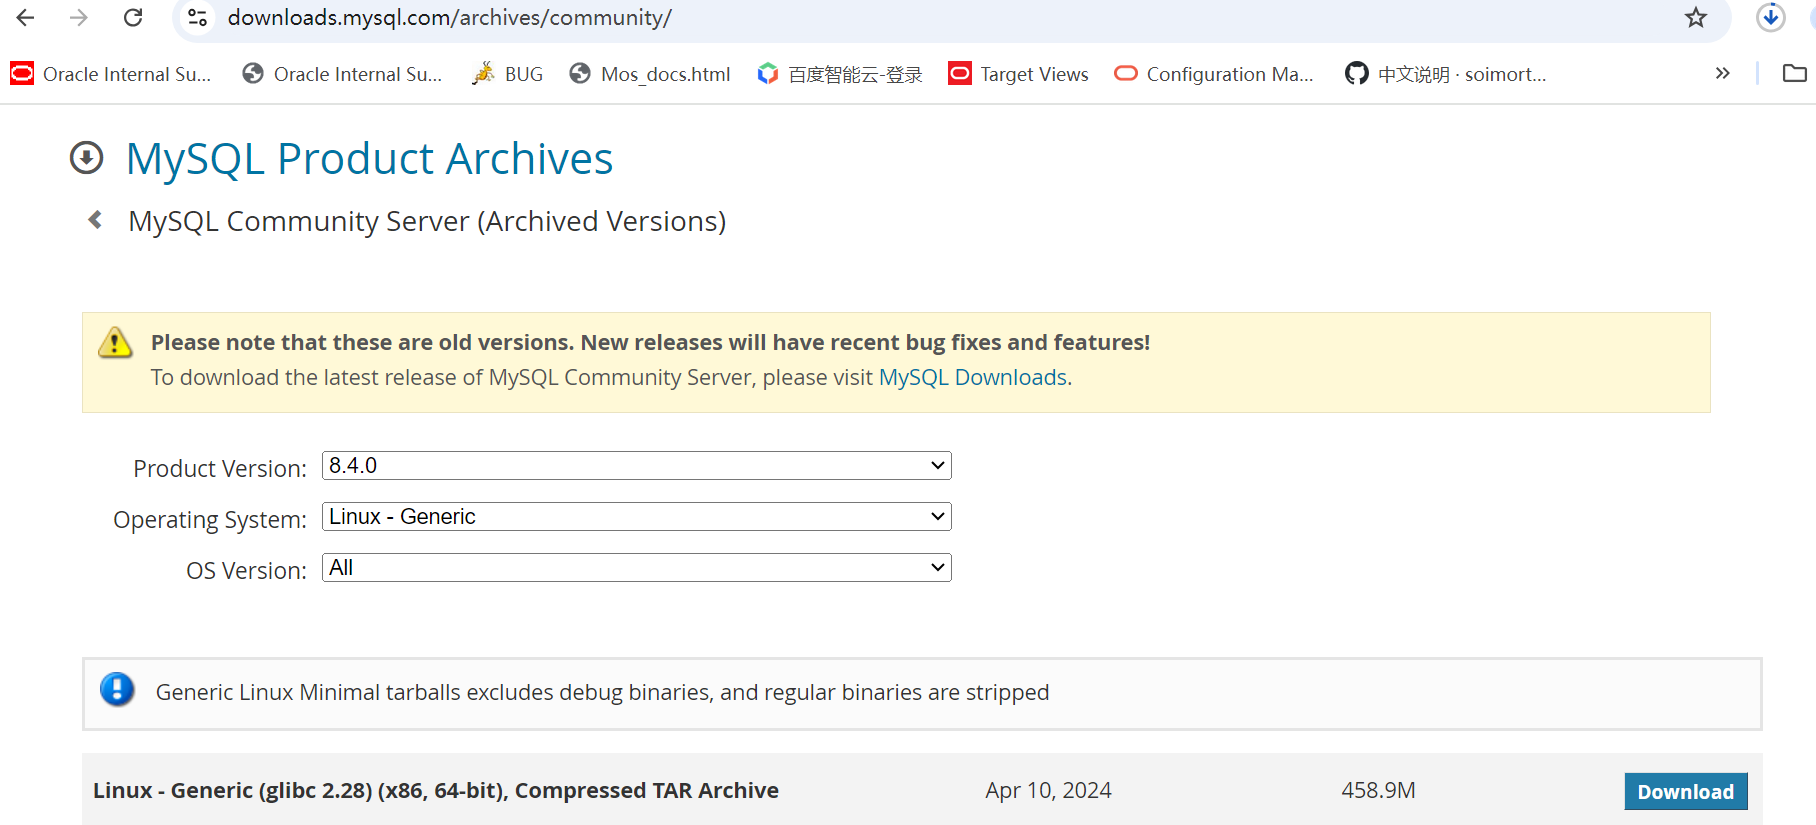
Task: Show more bookmarks with the chevron
Action: [x=1722, y=73]
